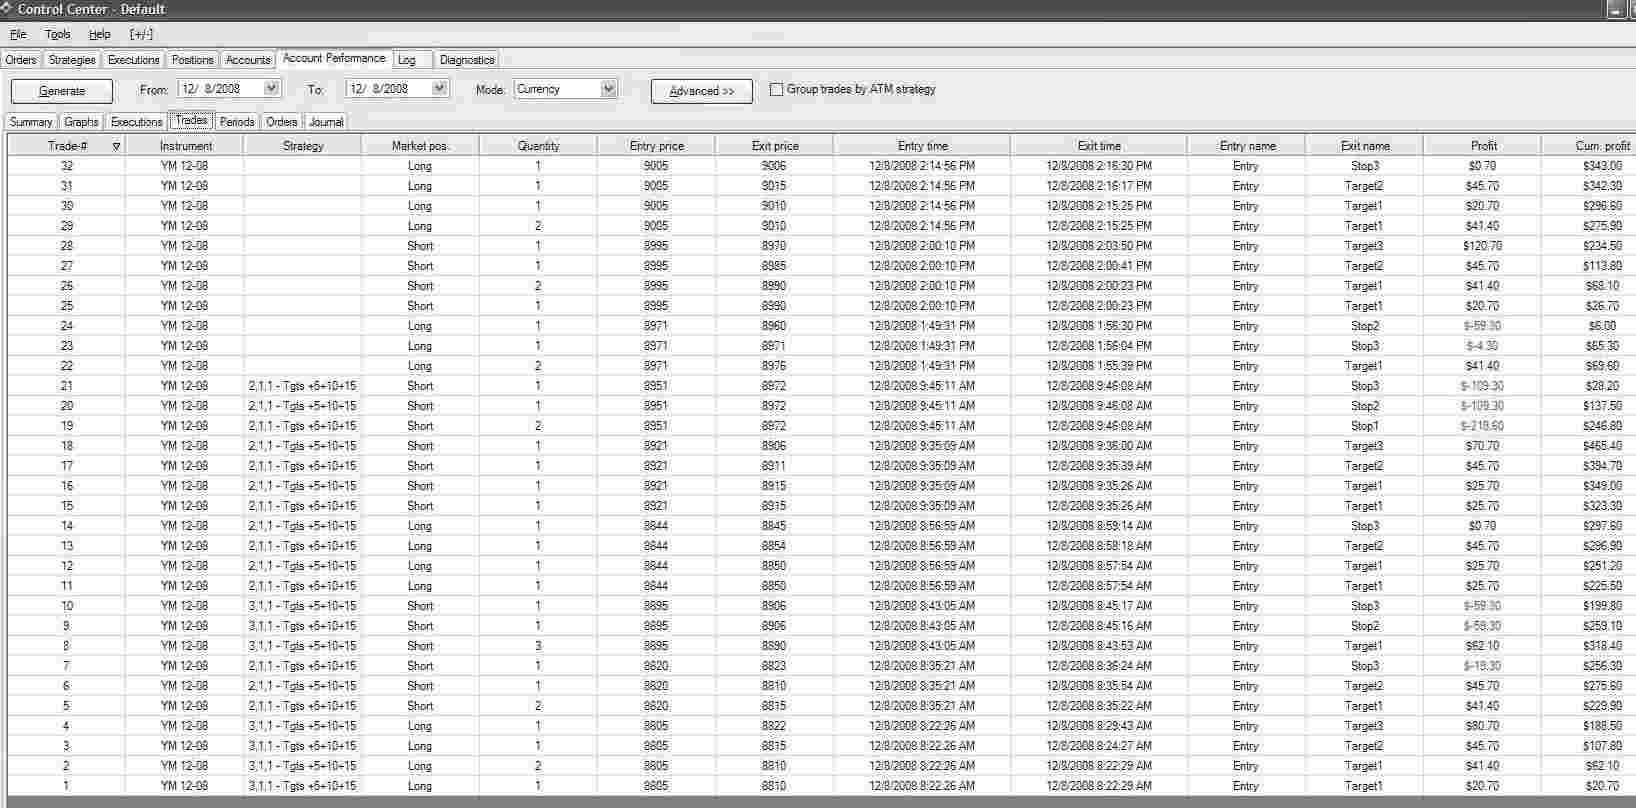Sort by the Quantity column header
1636x808 pixels.
click(539, 146)
